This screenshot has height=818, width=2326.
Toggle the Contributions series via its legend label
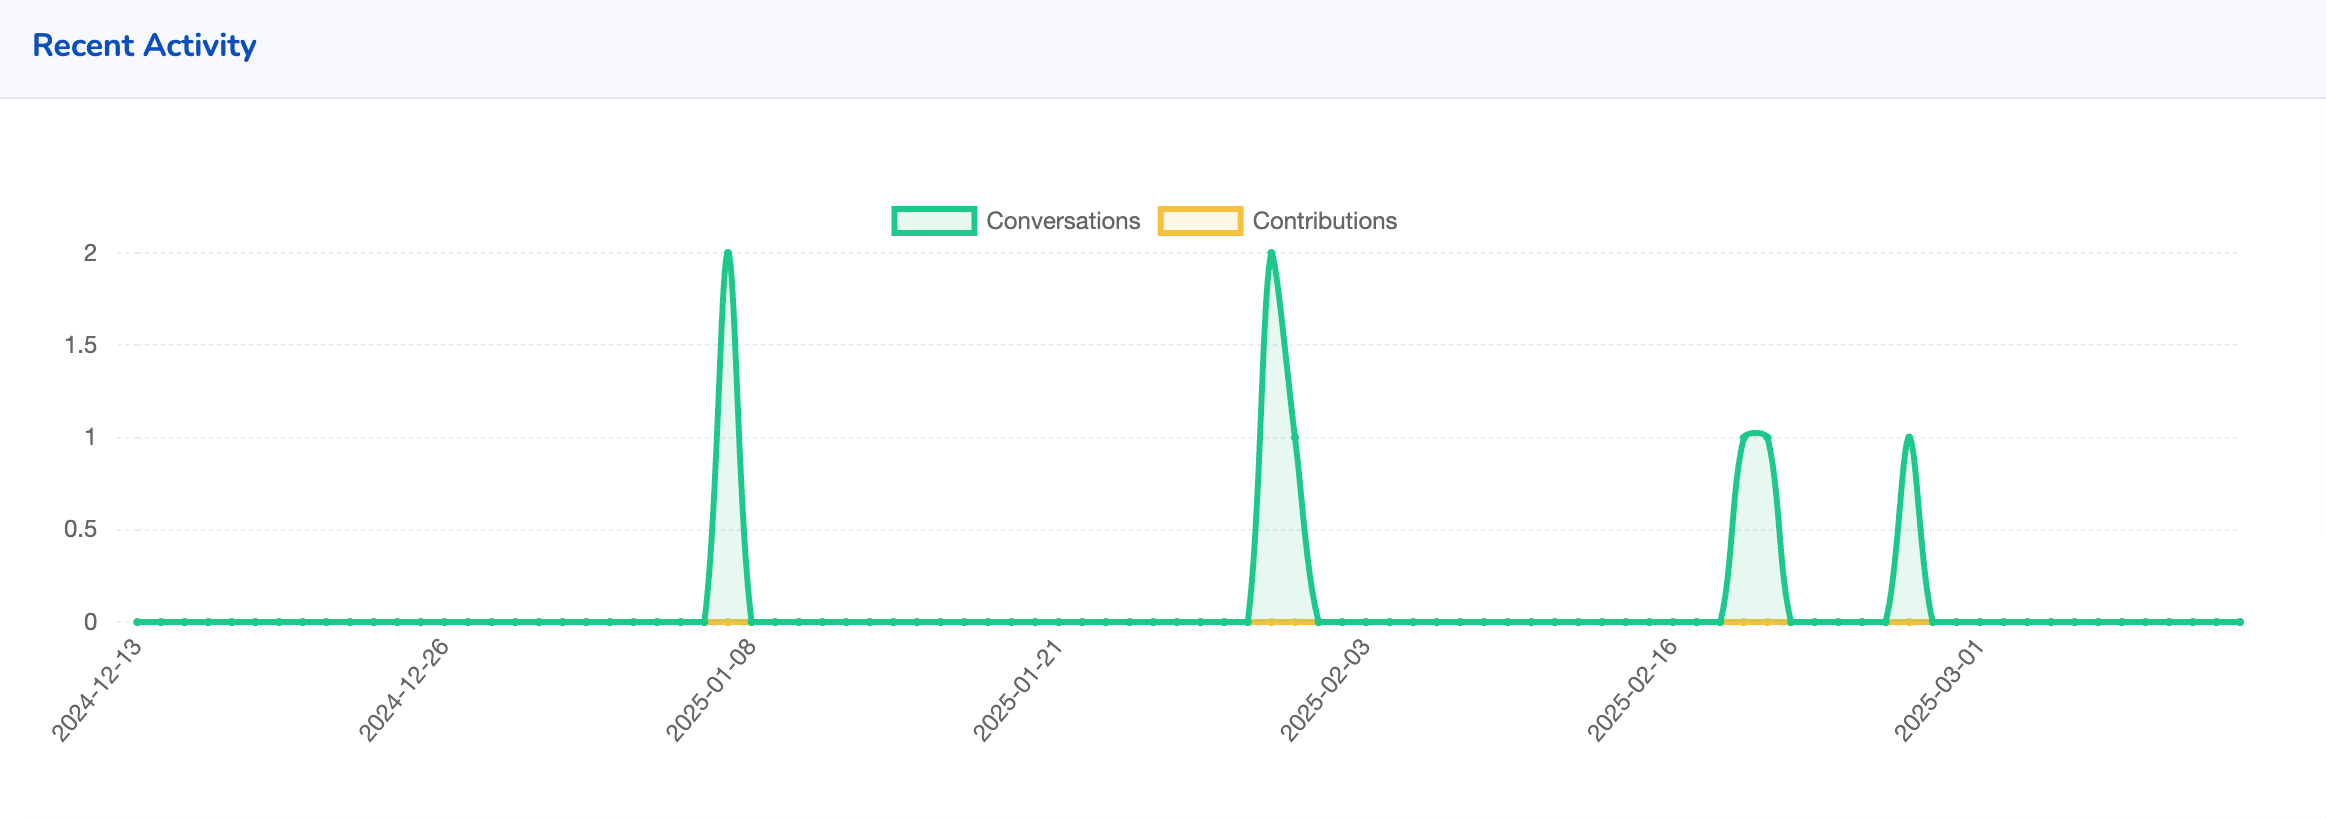pos(1324,221)
